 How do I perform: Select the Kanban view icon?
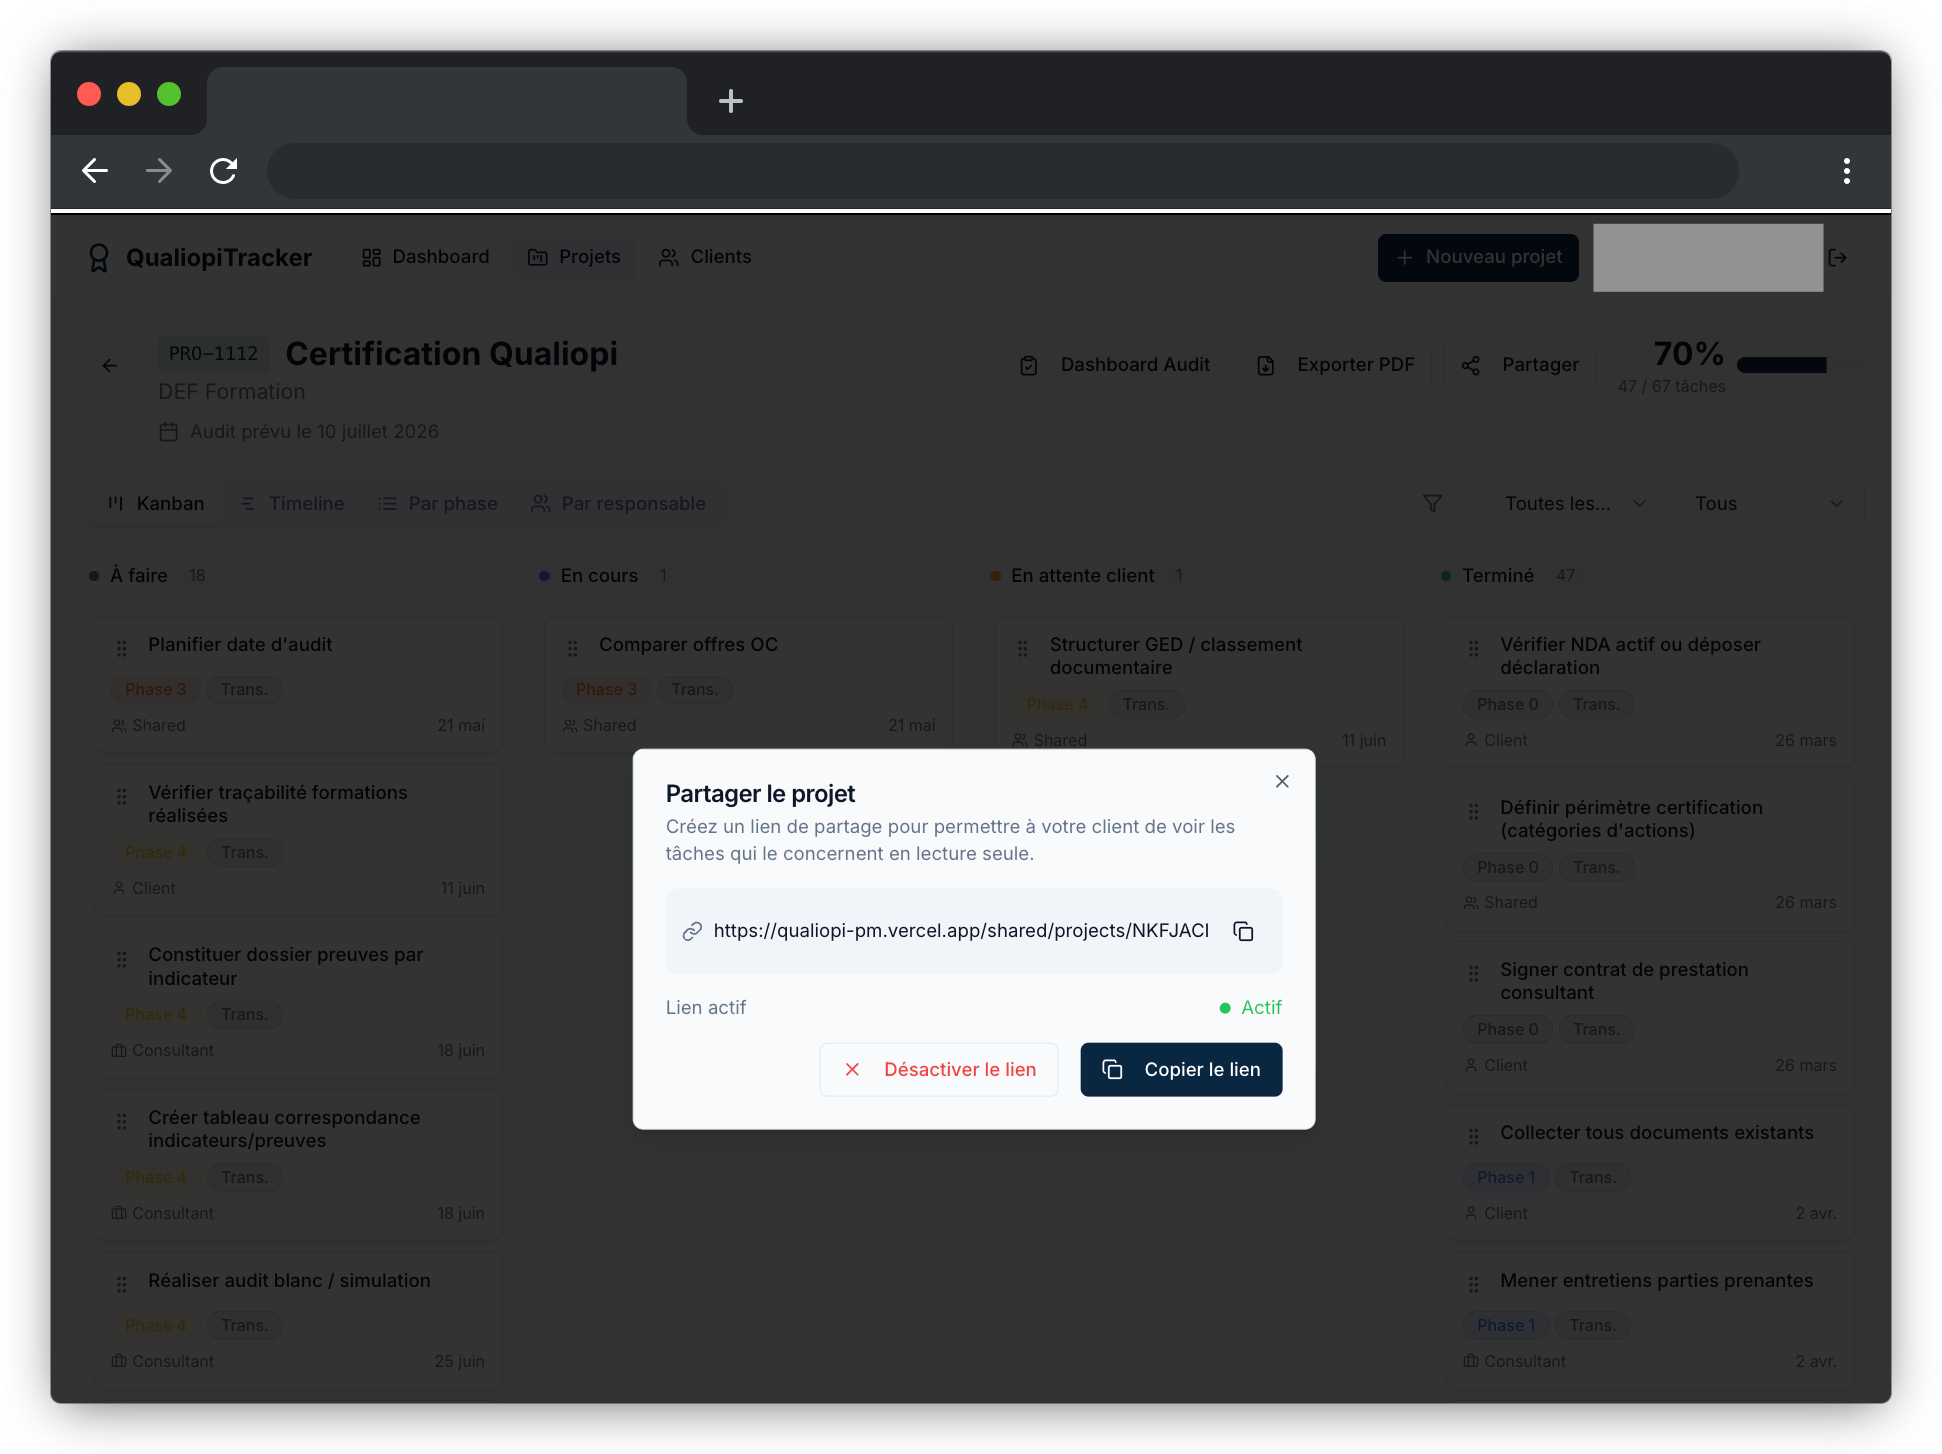116,503
